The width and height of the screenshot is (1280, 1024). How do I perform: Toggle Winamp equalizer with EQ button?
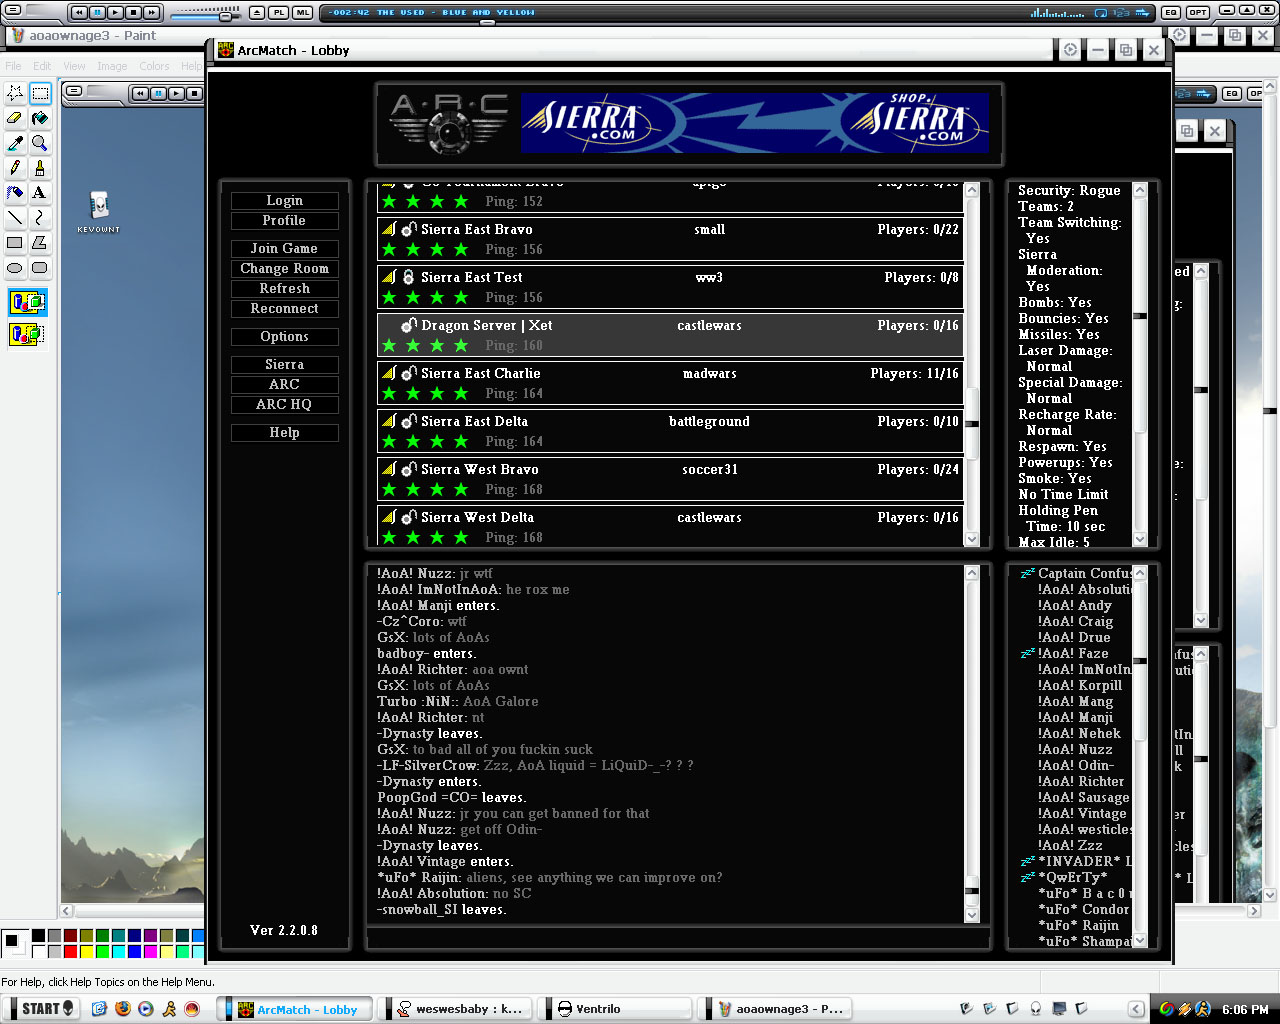1171,13
